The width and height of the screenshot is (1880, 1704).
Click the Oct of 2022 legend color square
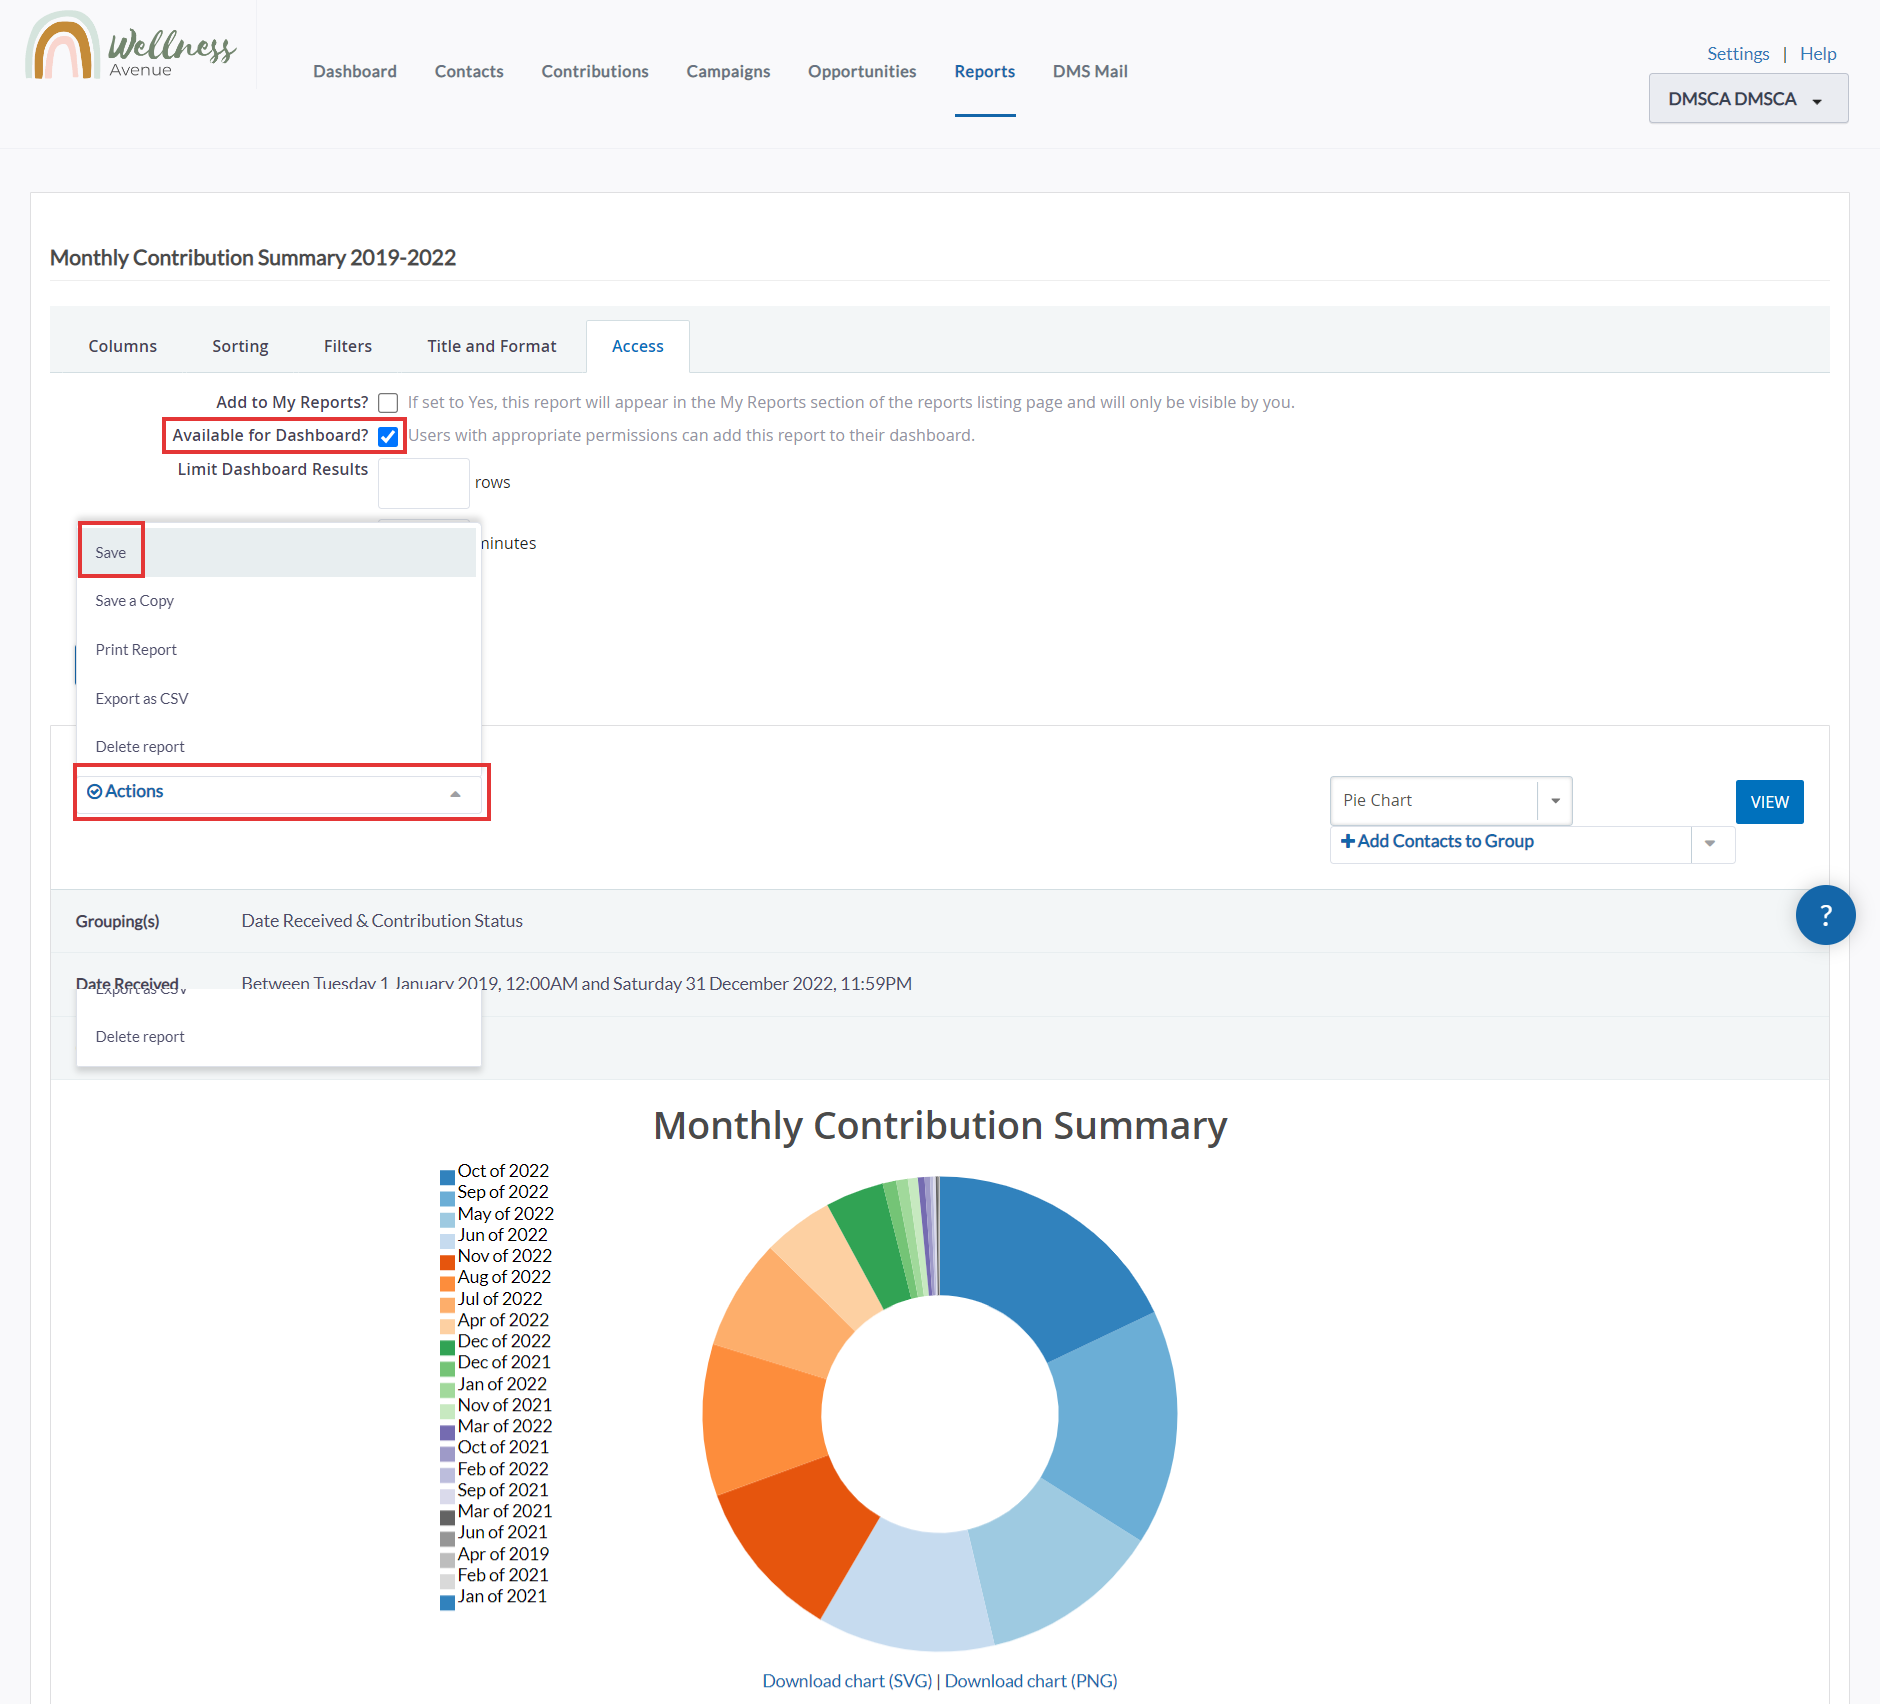coord(447,1177)
